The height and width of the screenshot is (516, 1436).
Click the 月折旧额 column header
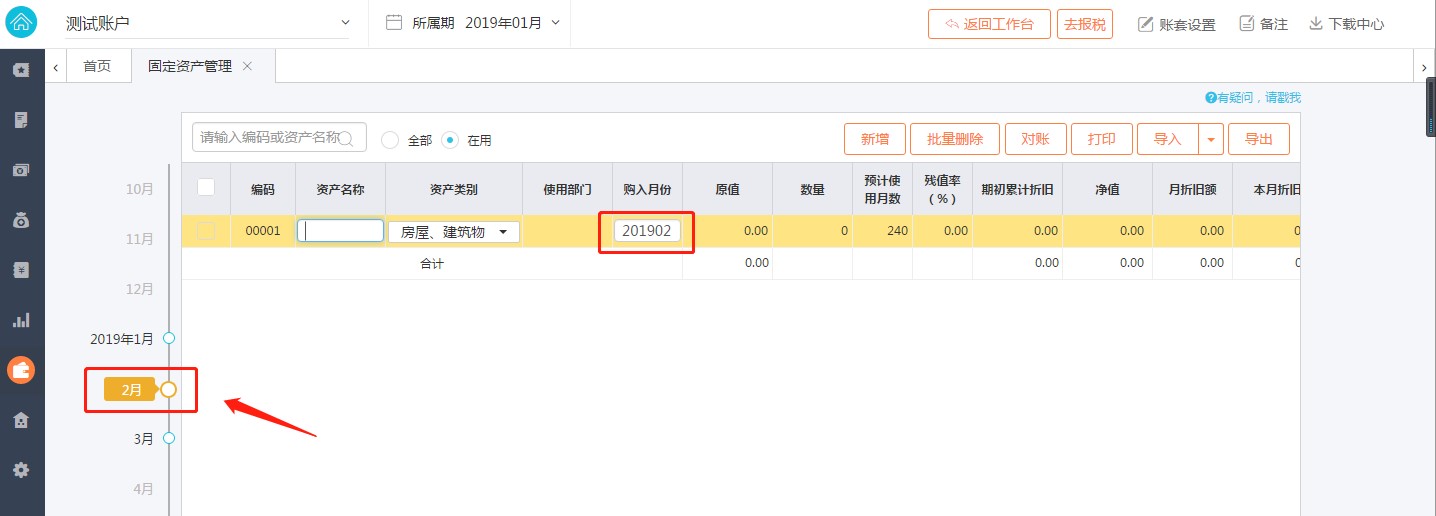(1192, 188)
